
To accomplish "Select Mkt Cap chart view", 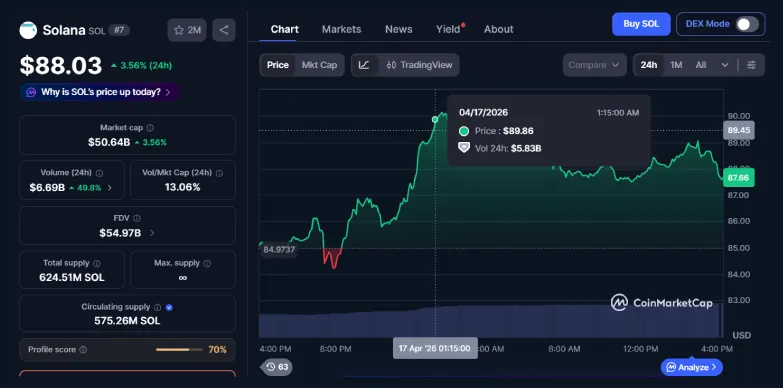I will point(319,65).
